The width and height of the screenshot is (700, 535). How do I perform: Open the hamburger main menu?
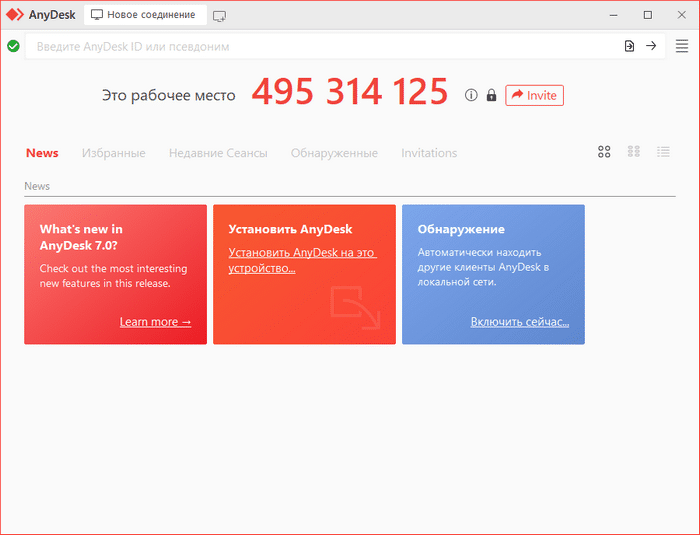pyautogui.click(x=682, y=46)
